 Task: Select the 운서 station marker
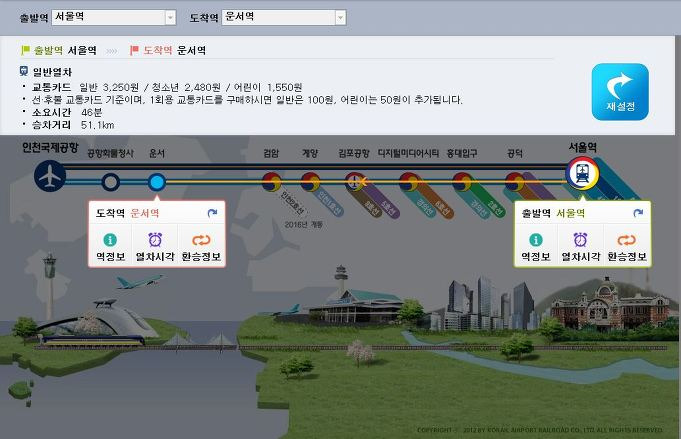(x=157, y=182)
